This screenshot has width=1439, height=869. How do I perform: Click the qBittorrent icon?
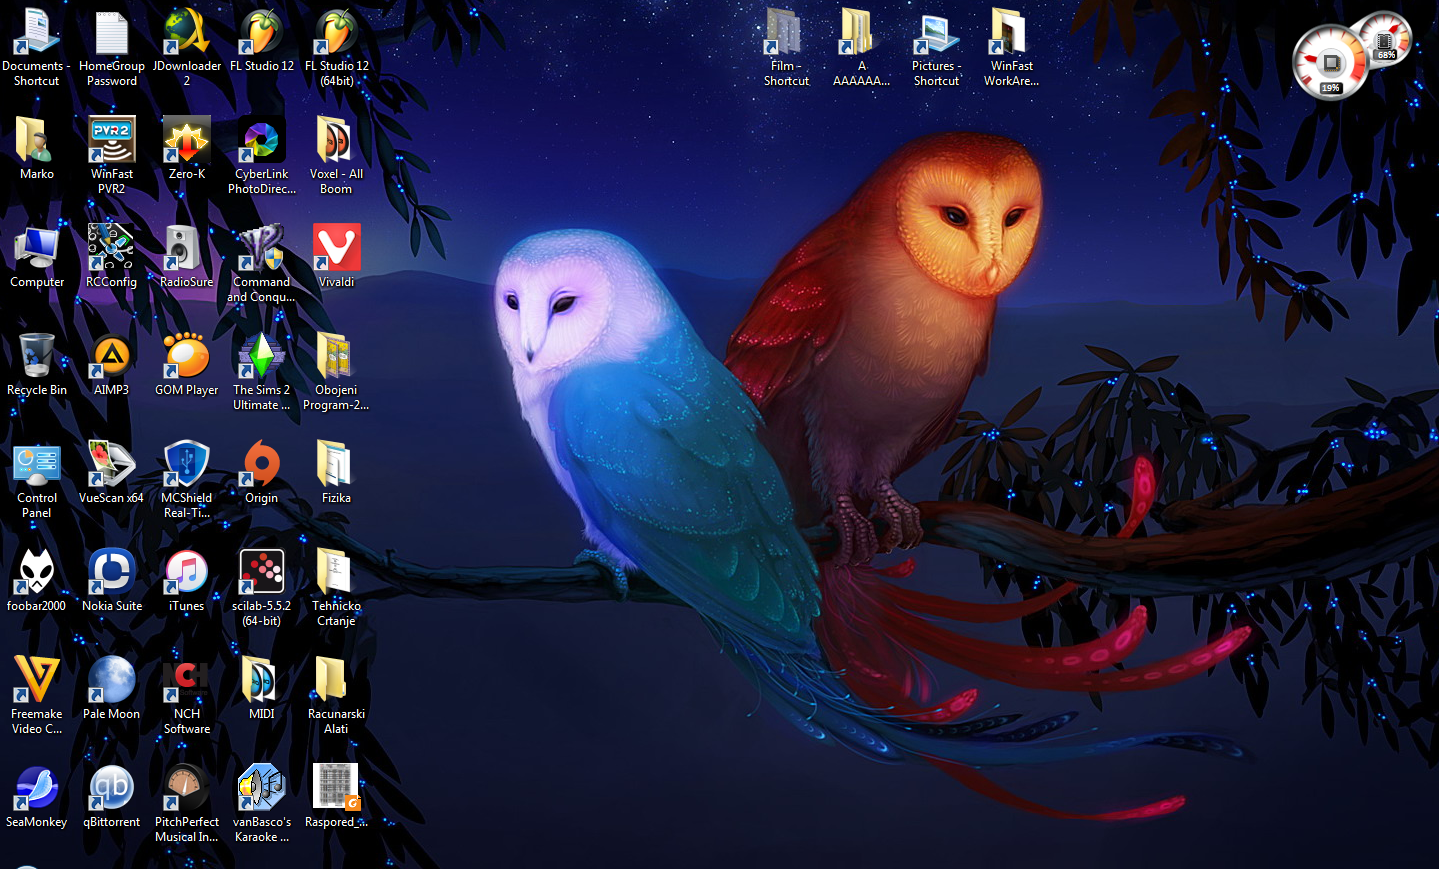[112, 787]
